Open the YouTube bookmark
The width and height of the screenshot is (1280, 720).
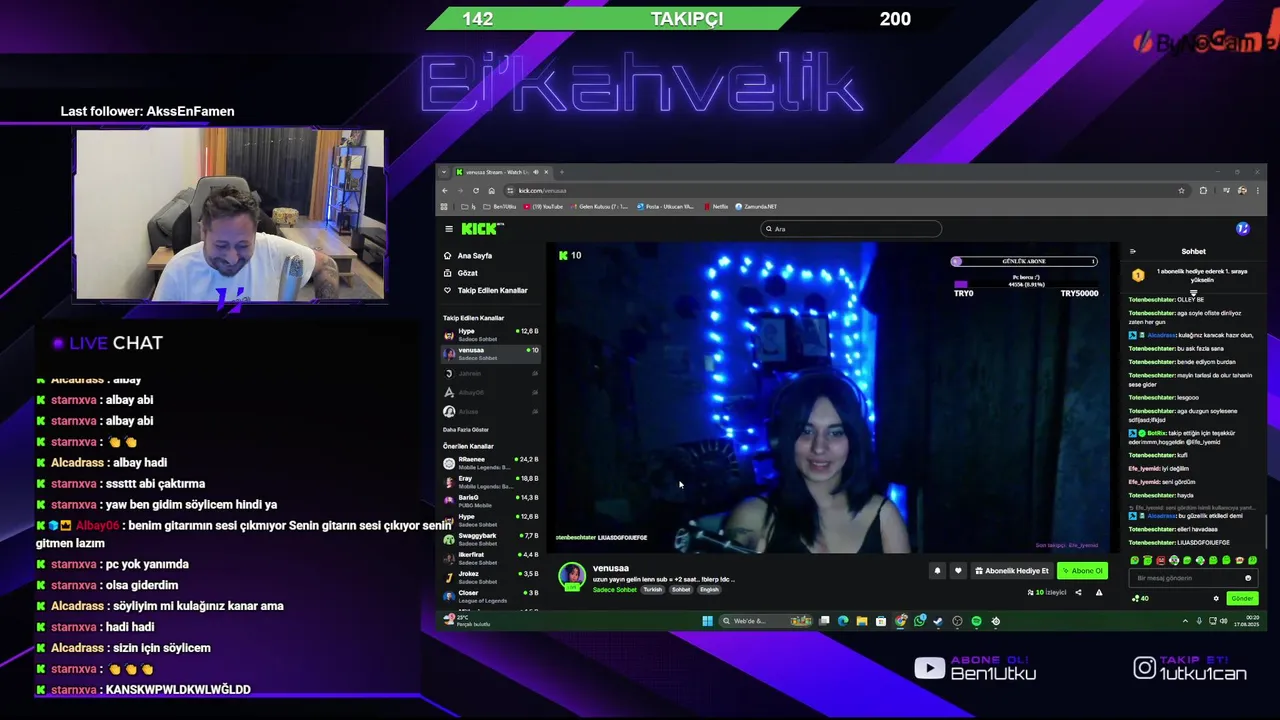(543, 207)
